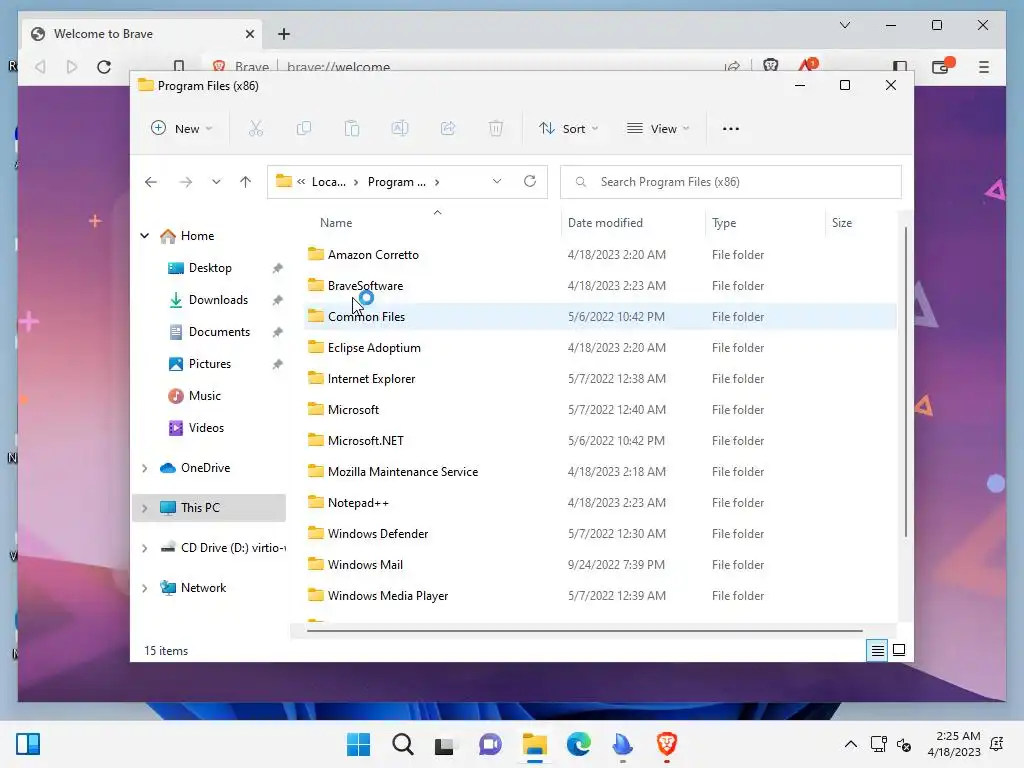The height and width of the screenshot is (768, 1024).
Task: Select the Mozilla Maintenance Service folder
Action: coord(600,472)
